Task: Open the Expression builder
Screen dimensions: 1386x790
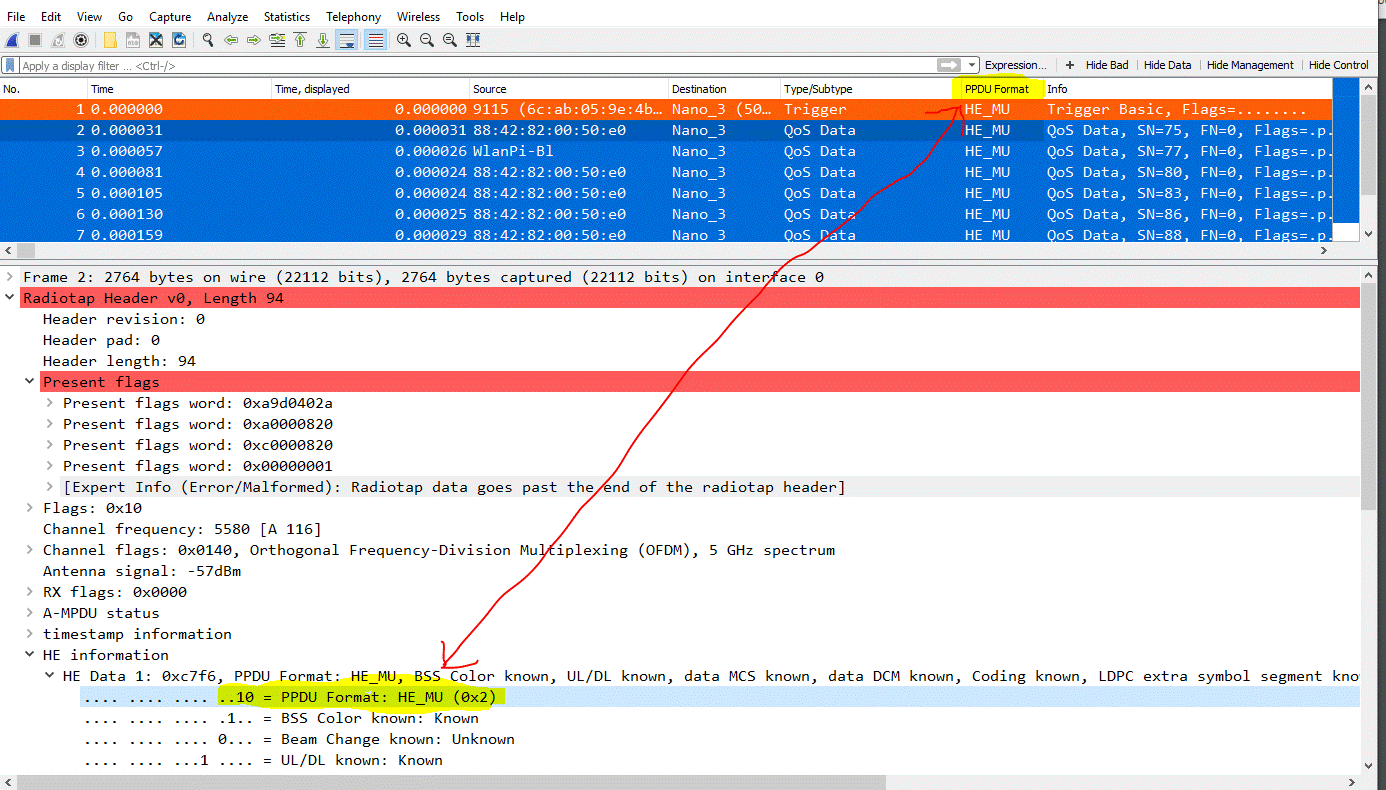Action: coord(1015,64)
